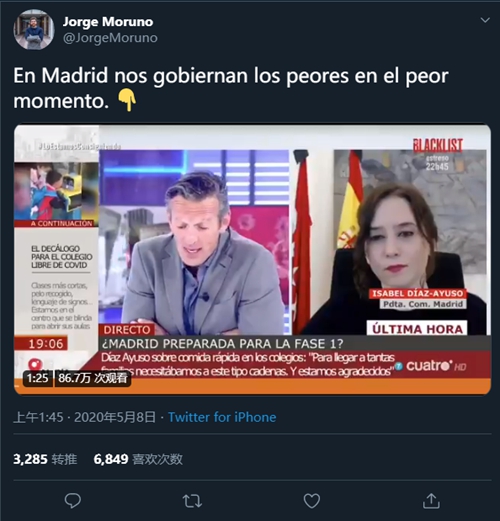The height and width of the screenshot is (521, 500).
Task: Open the tweet timestamp 2020年5月8日
Action: click(x=115, y=417)
